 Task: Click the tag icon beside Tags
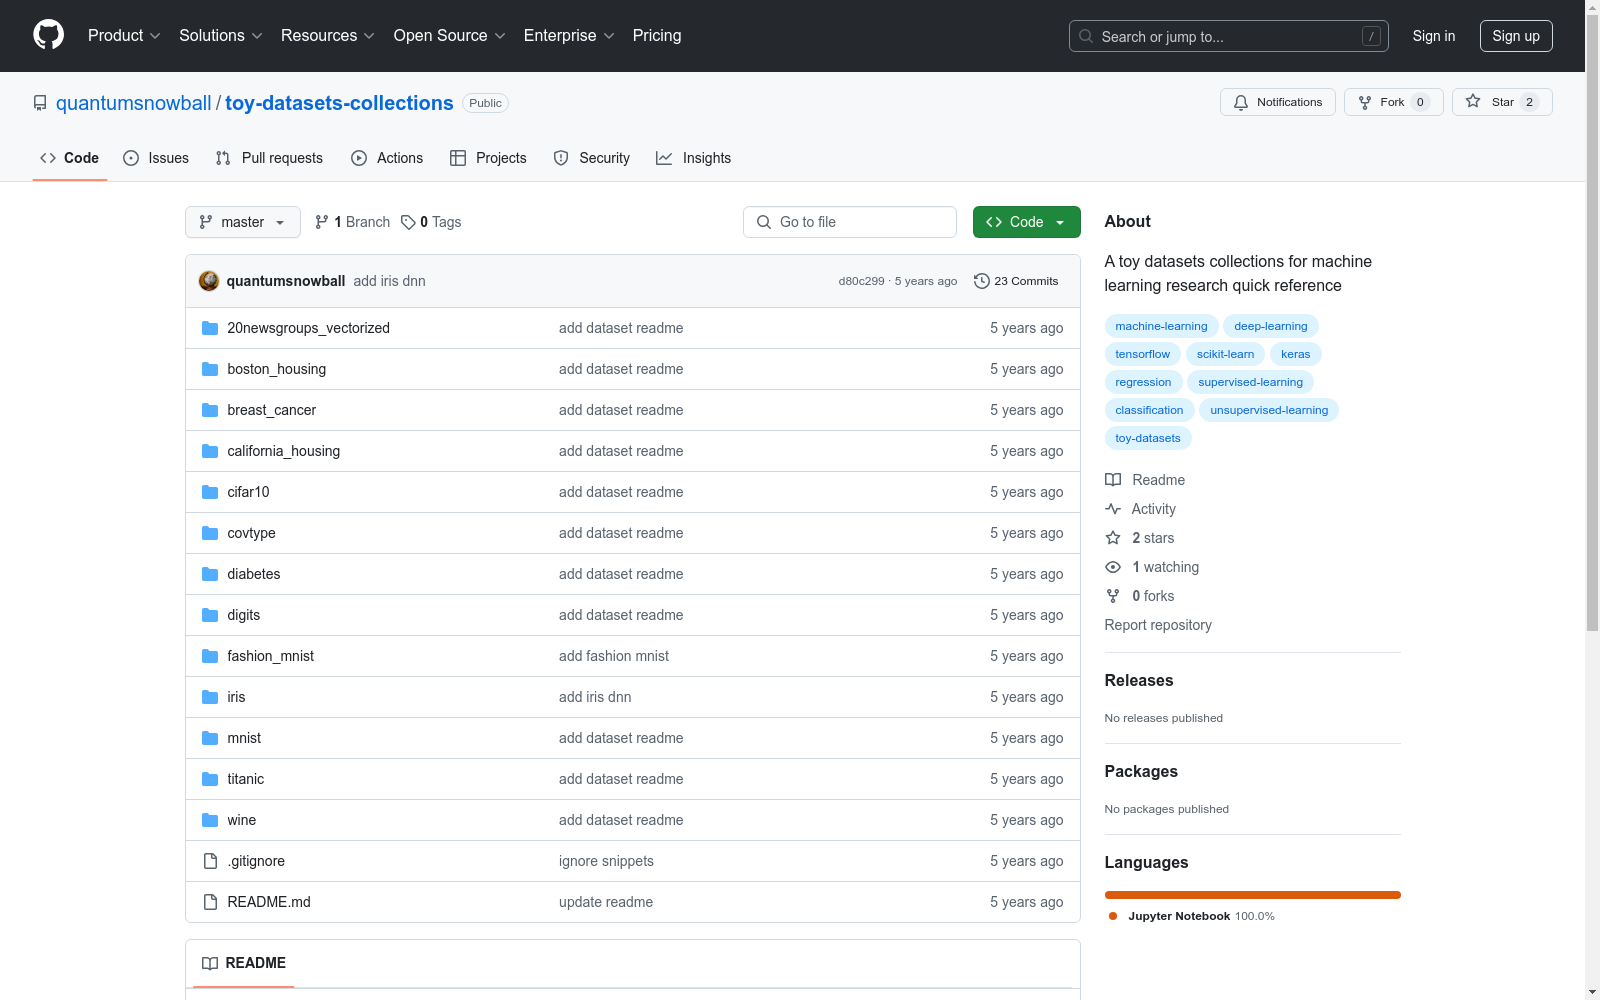point(408,222)
